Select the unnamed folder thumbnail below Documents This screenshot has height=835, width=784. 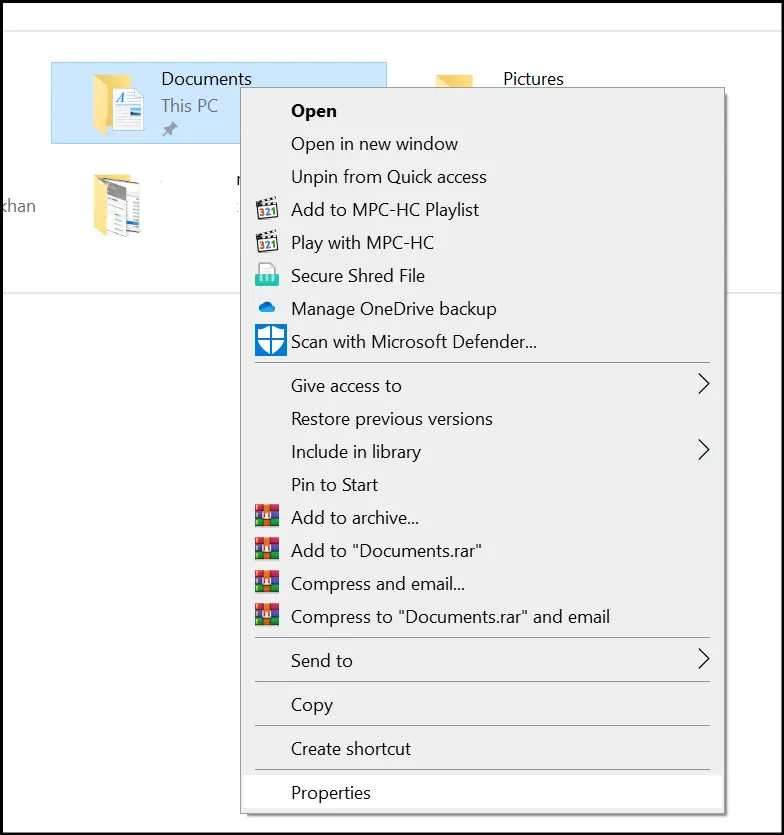(117, 204)
